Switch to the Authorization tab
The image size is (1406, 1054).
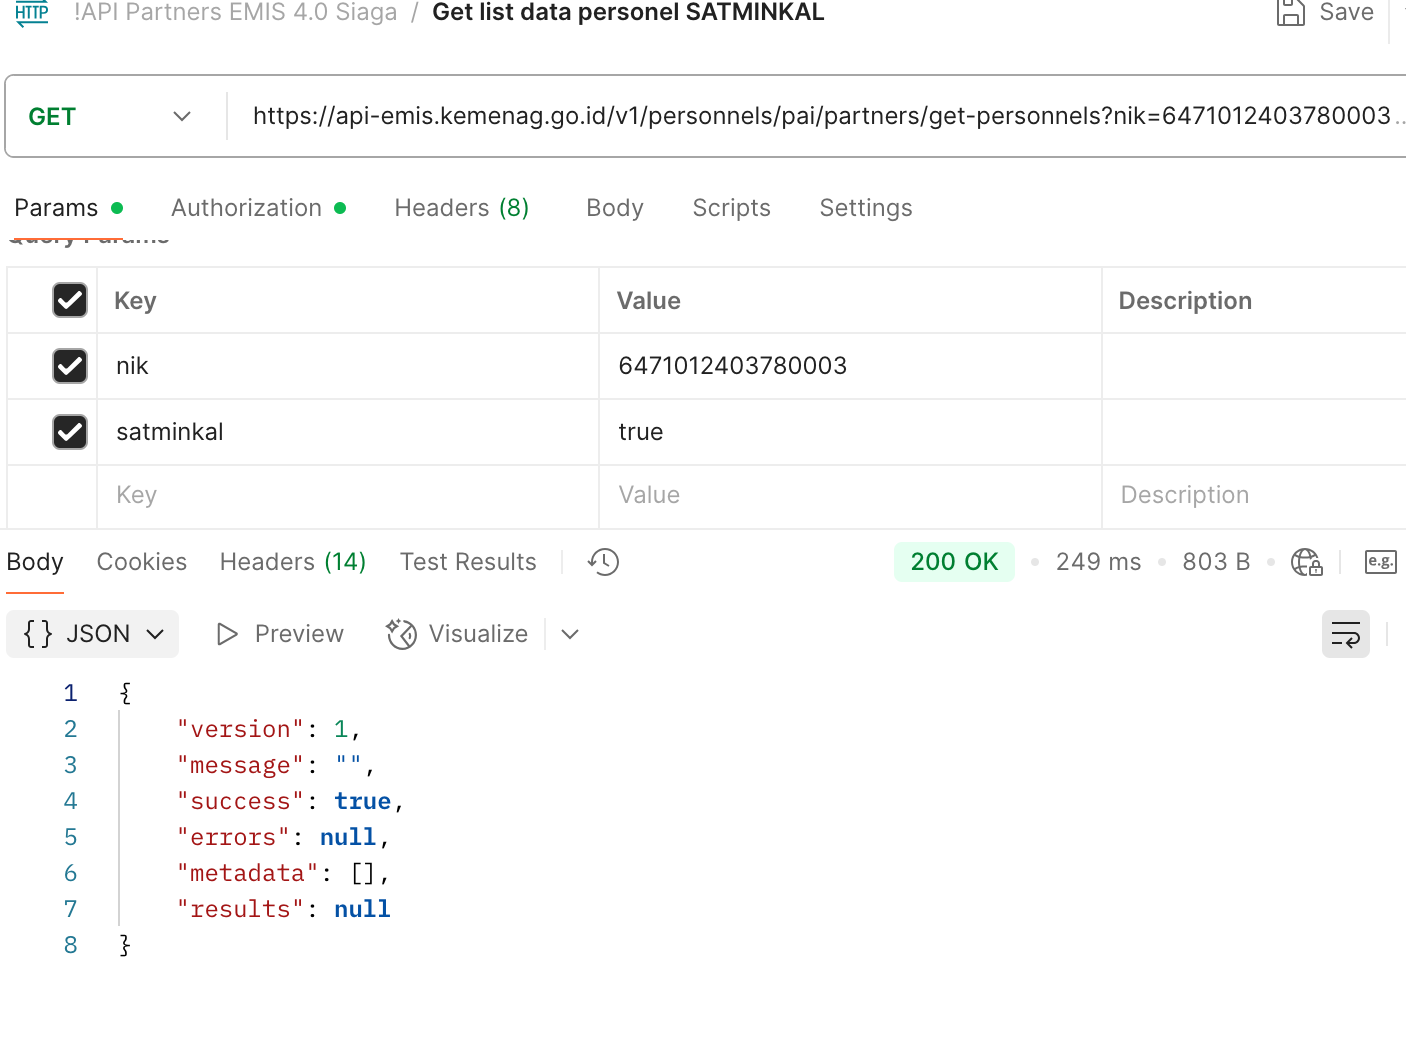pyautogui.click(x=247, y=208)
